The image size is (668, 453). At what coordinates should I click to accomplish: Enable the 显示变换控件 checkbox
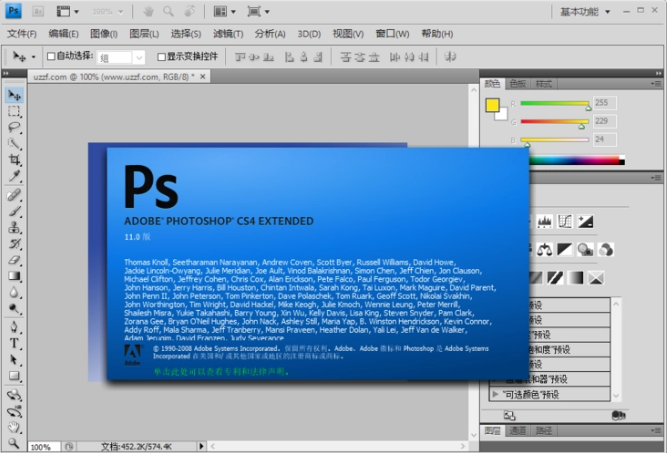(x=161, y=57)
